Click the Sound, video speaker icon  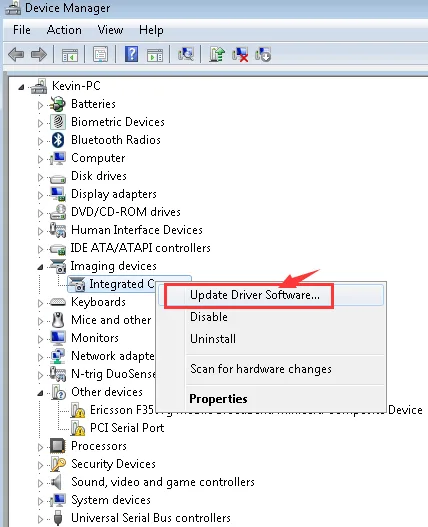click(56, 482)
